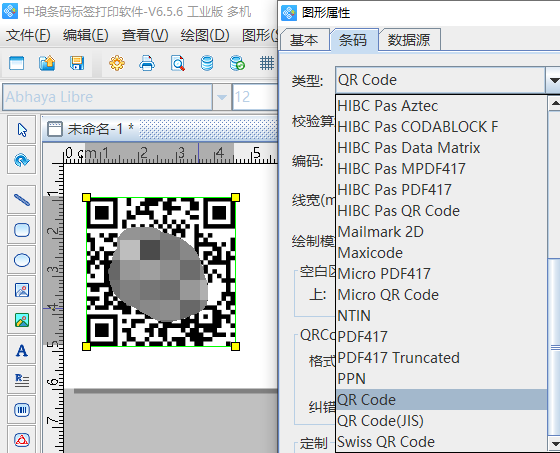Click the database settings icon
Image resolution: width=560 pixels, height=453 pixels.
[207, 64]
